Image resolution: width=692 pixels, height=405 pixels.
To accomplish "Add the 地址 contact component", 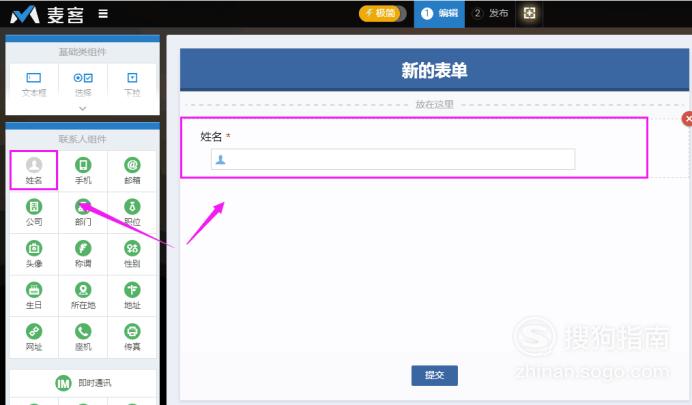I will pos(132,296).
